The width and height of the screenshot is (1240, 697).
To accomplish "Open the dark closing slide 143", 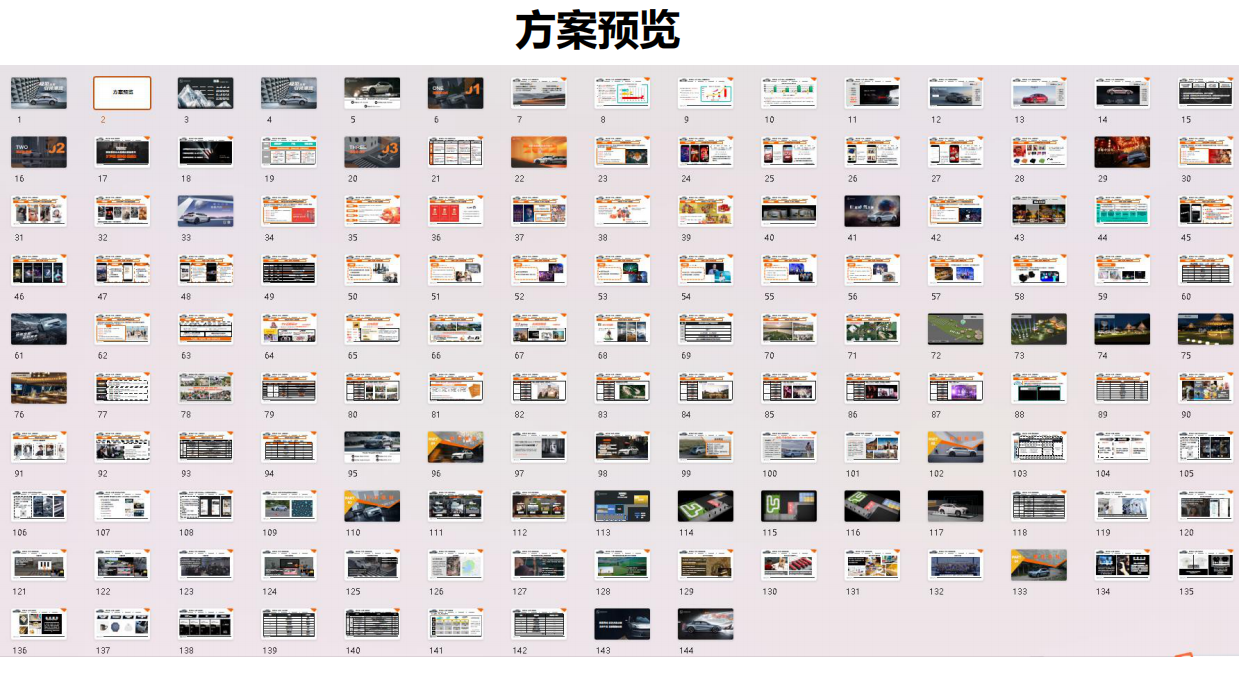I will click(621, 623).
